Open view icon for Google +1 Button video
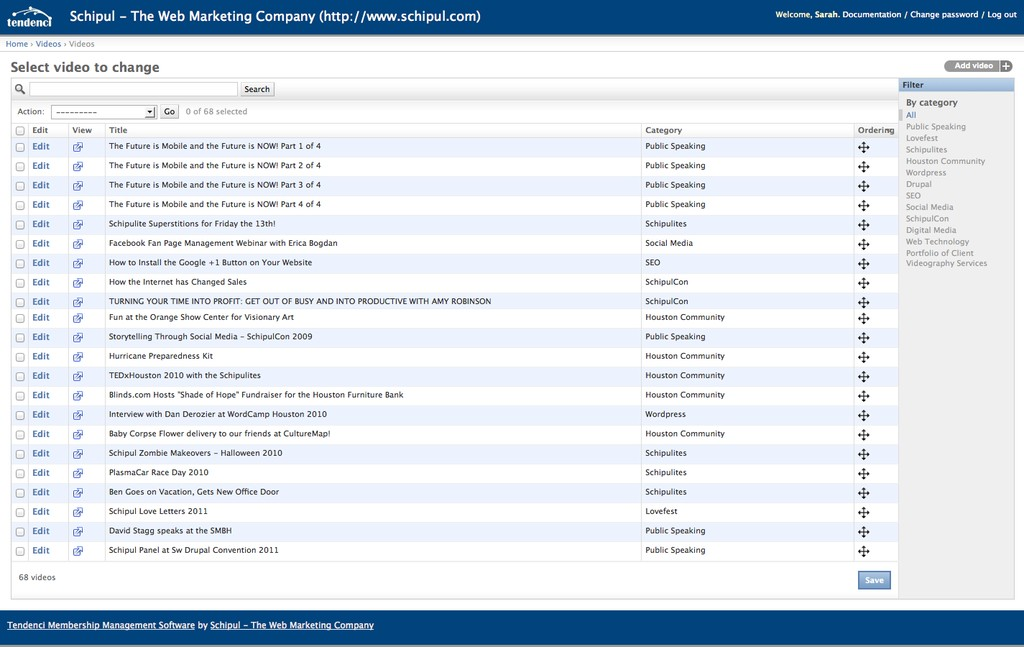Image resolution: width=1024 pixels, height=647 pixels. [78, 264]
